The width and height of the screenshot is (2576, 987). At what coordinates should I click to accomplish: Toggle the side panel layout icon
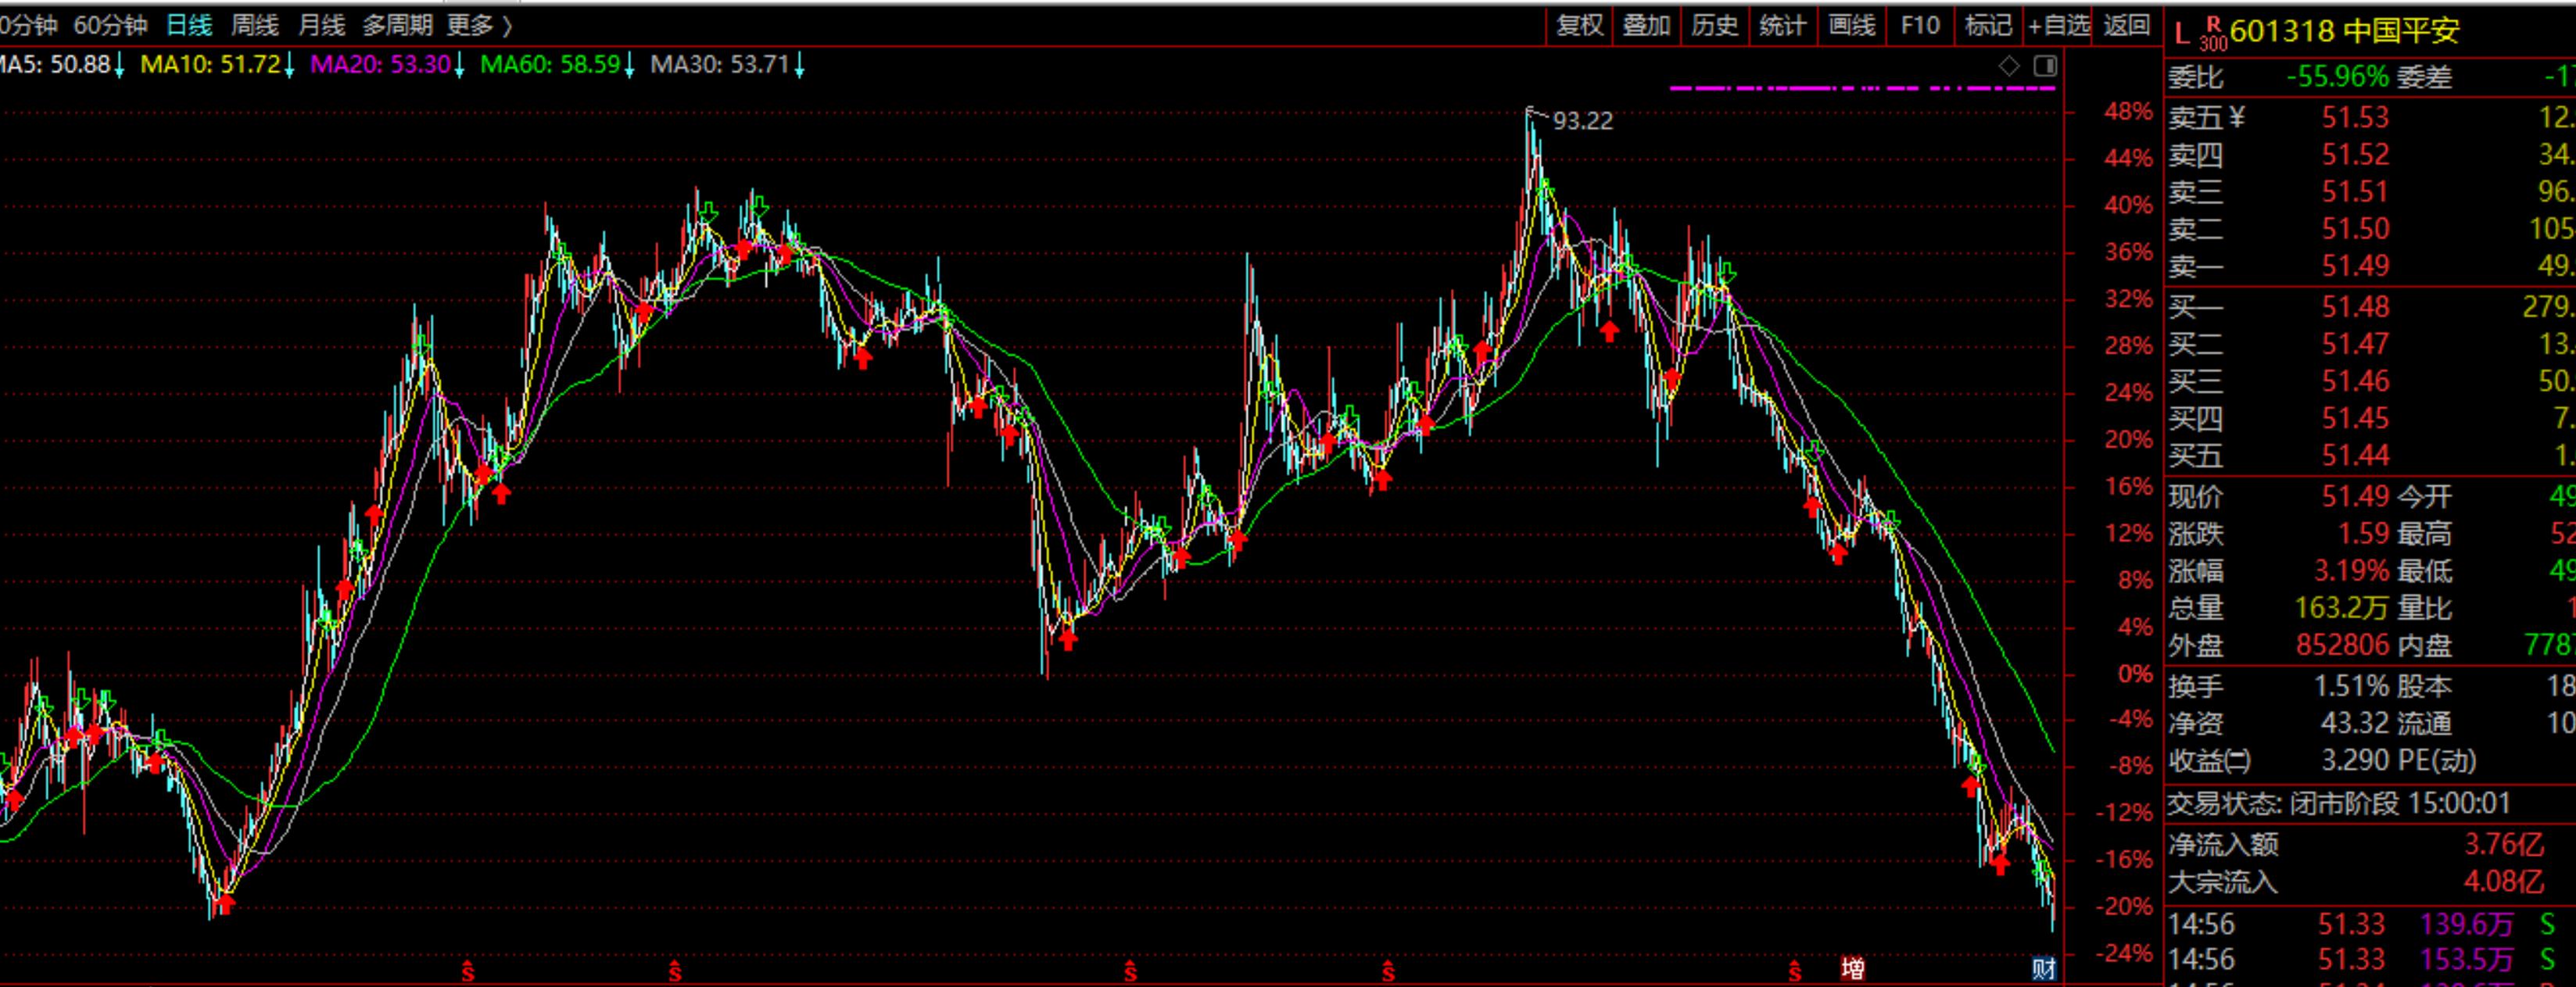tap(2045, 66)
